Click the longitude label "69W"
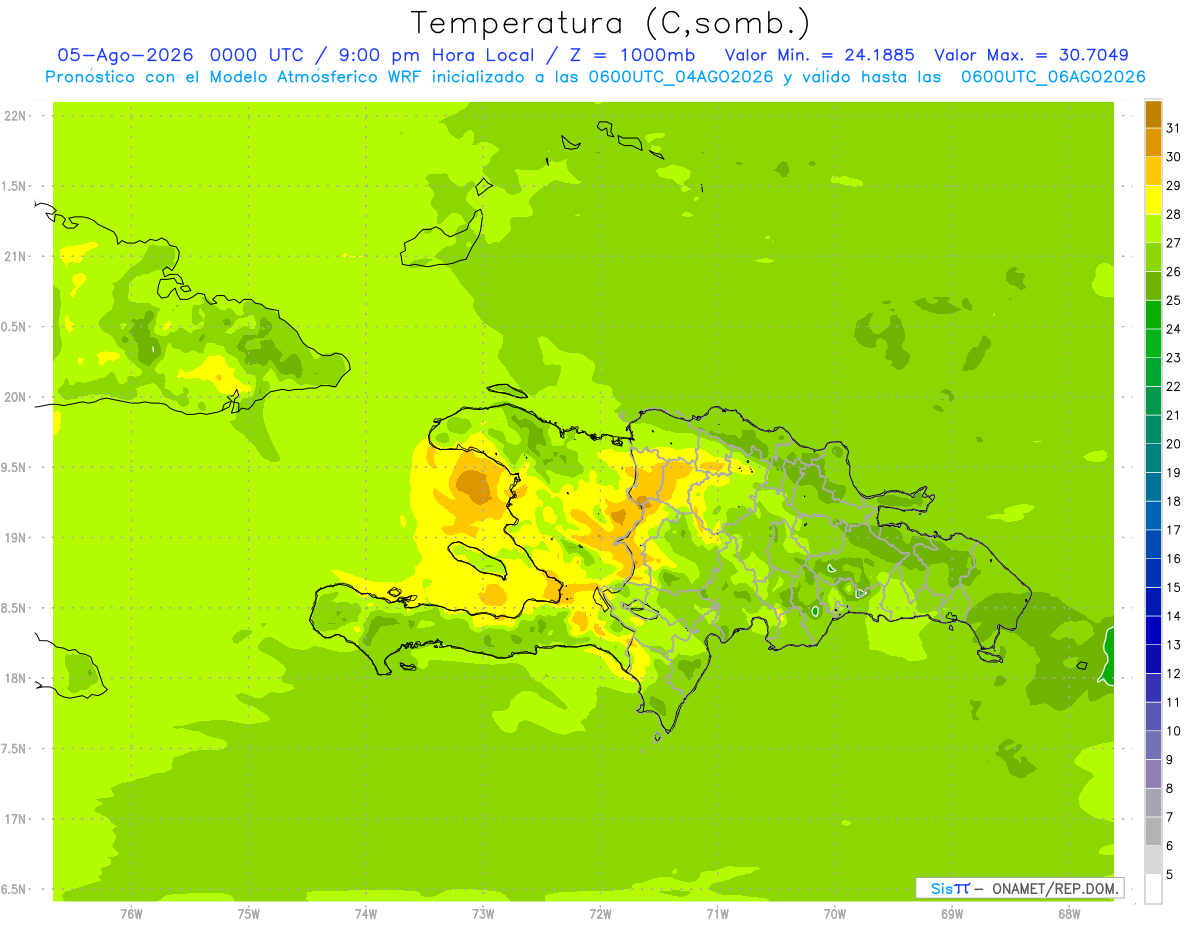 [x=952, y=914]
